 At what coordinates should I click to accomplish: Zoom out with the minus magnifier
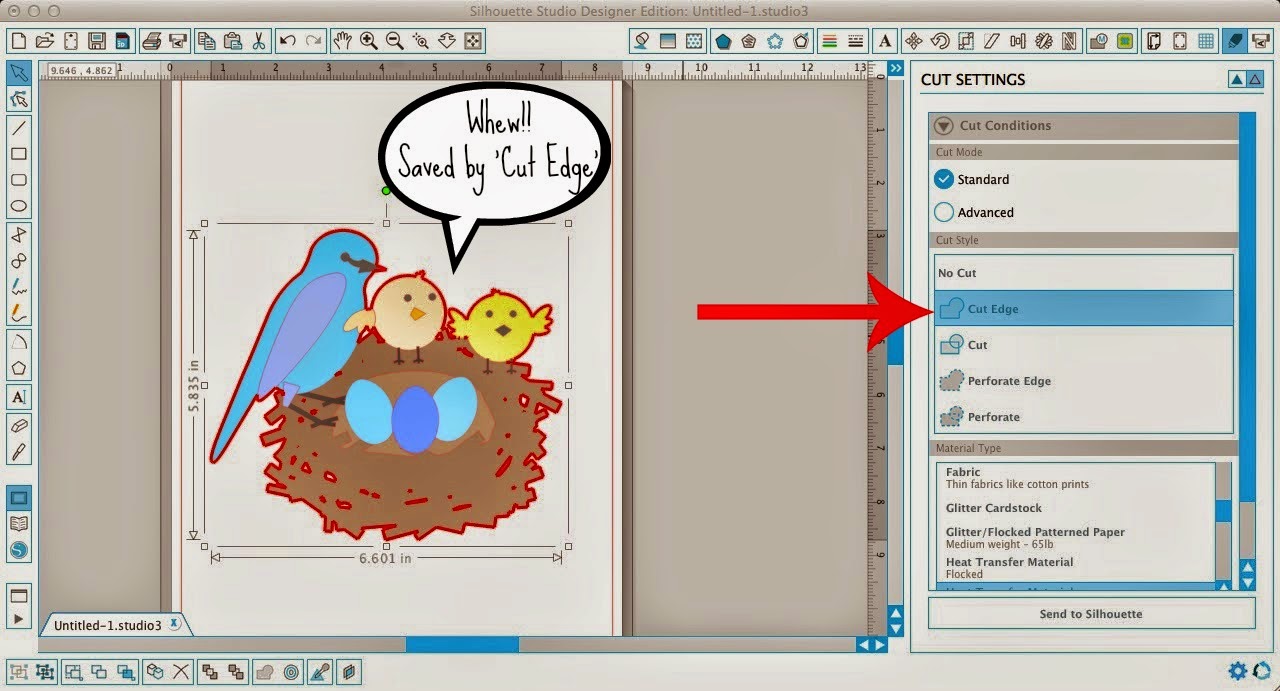(x=395, y=41)
